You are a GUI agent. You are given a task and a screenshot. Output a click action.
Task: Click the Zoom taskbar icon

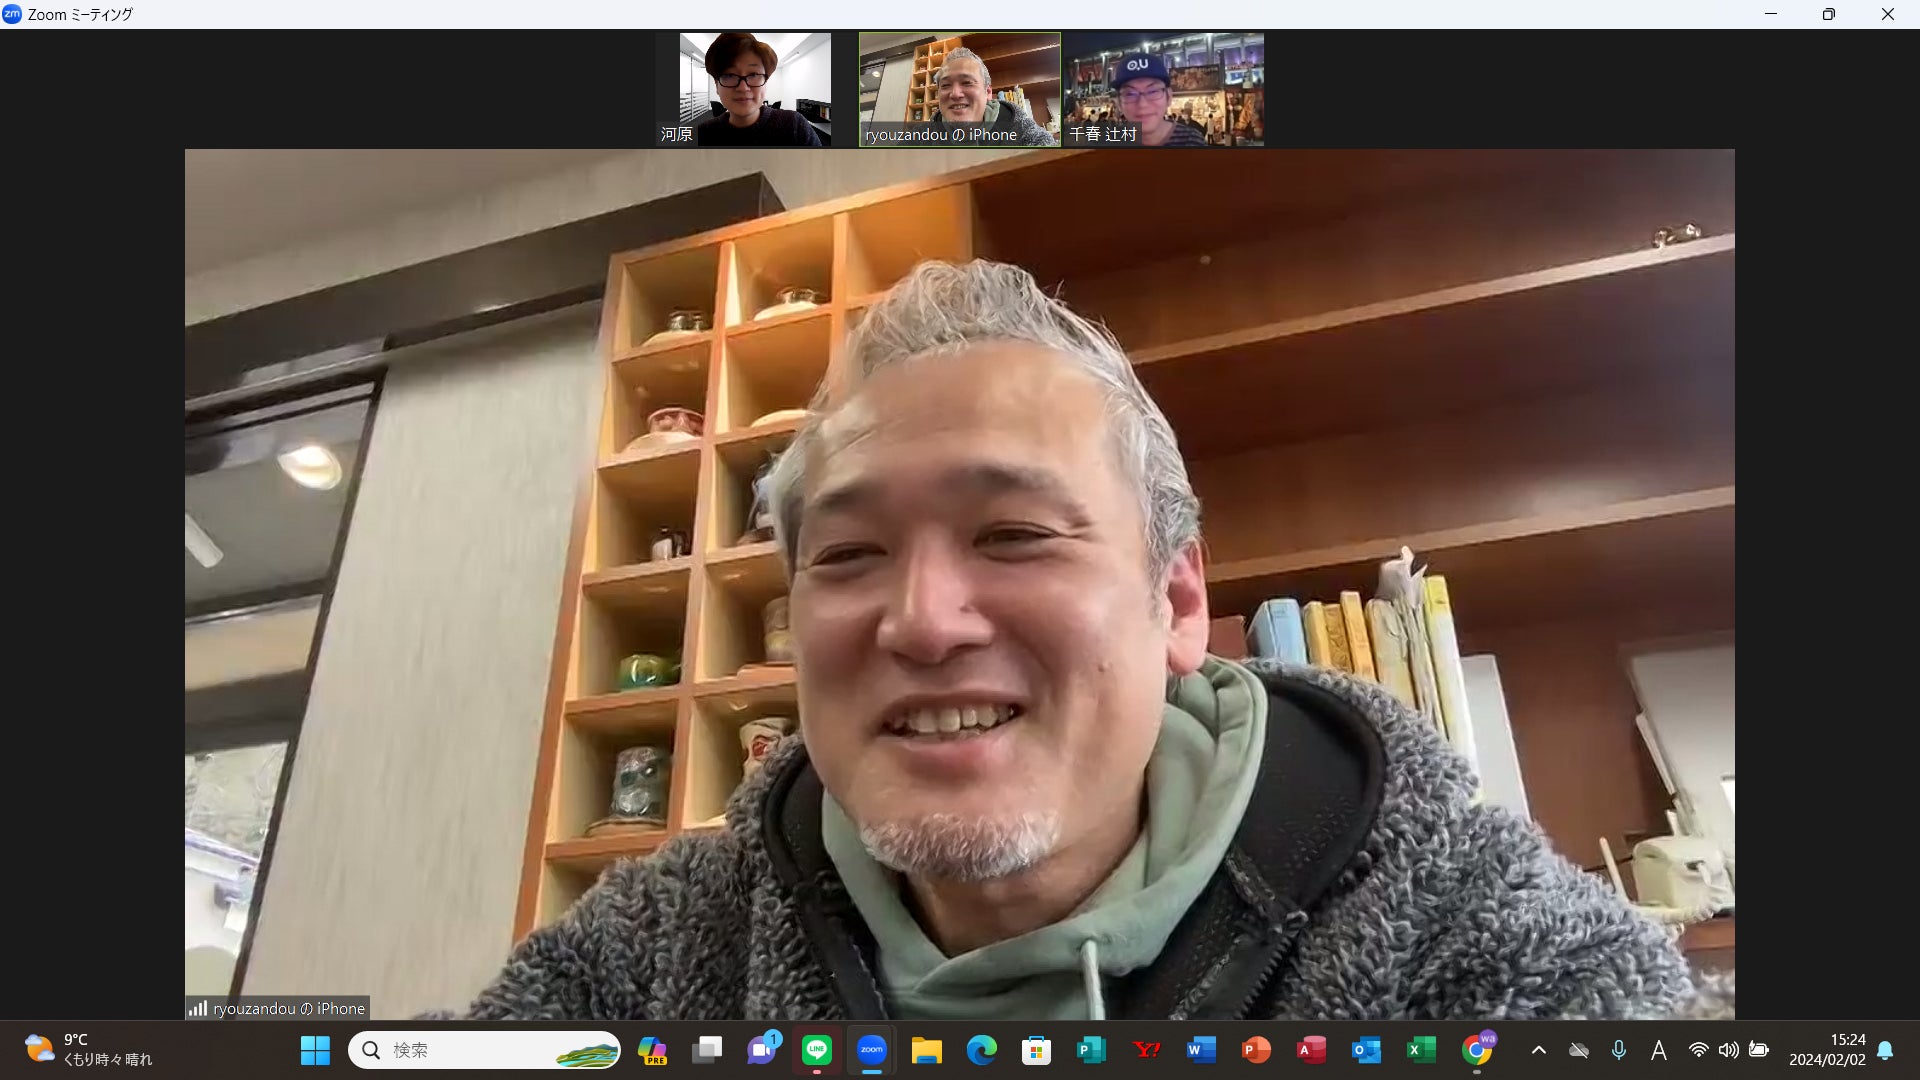click(x=872, y=1050)
